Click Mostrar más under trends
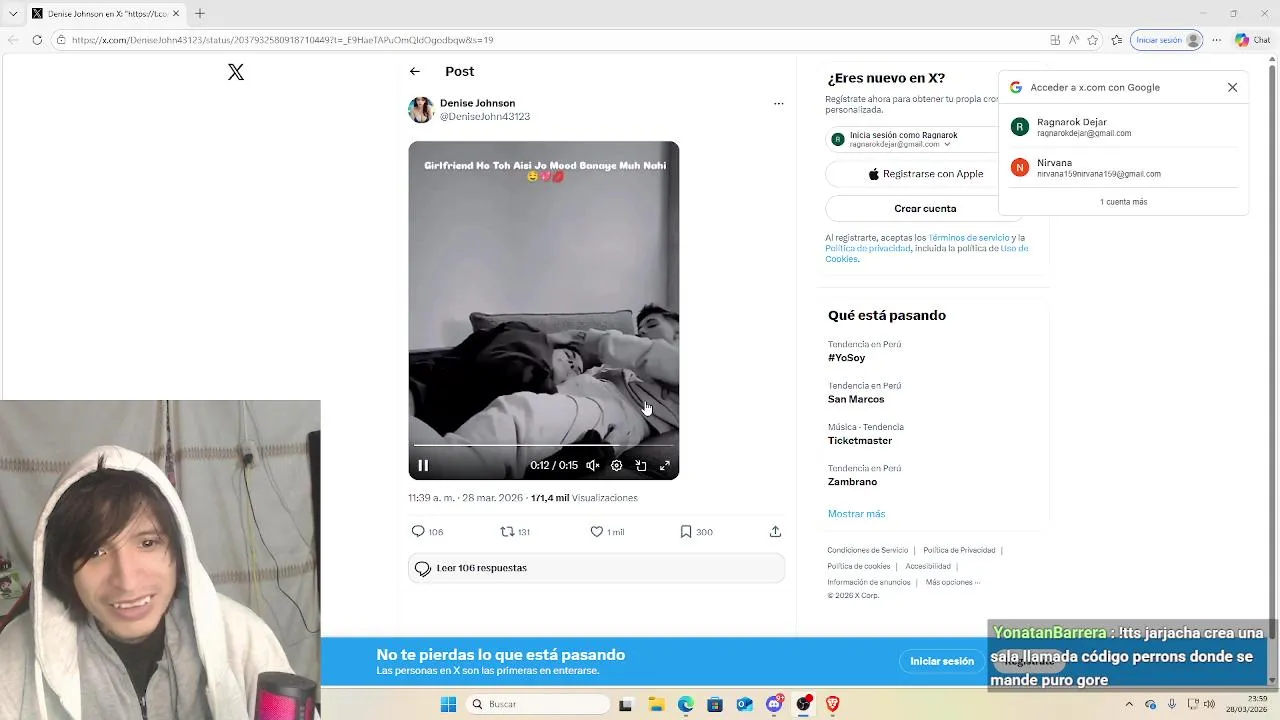This screenshot has width=1280, height=720. (856, 514)
